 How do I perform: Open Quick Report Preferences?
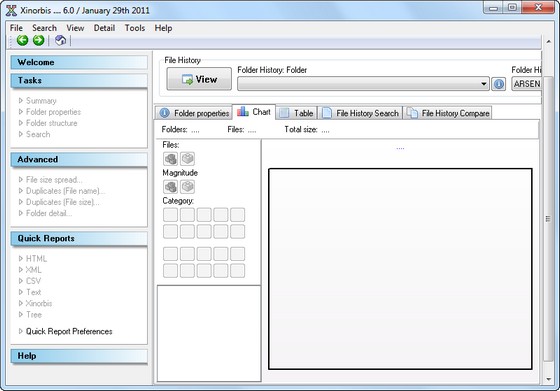pyautogui.click(x=65, y=331)
